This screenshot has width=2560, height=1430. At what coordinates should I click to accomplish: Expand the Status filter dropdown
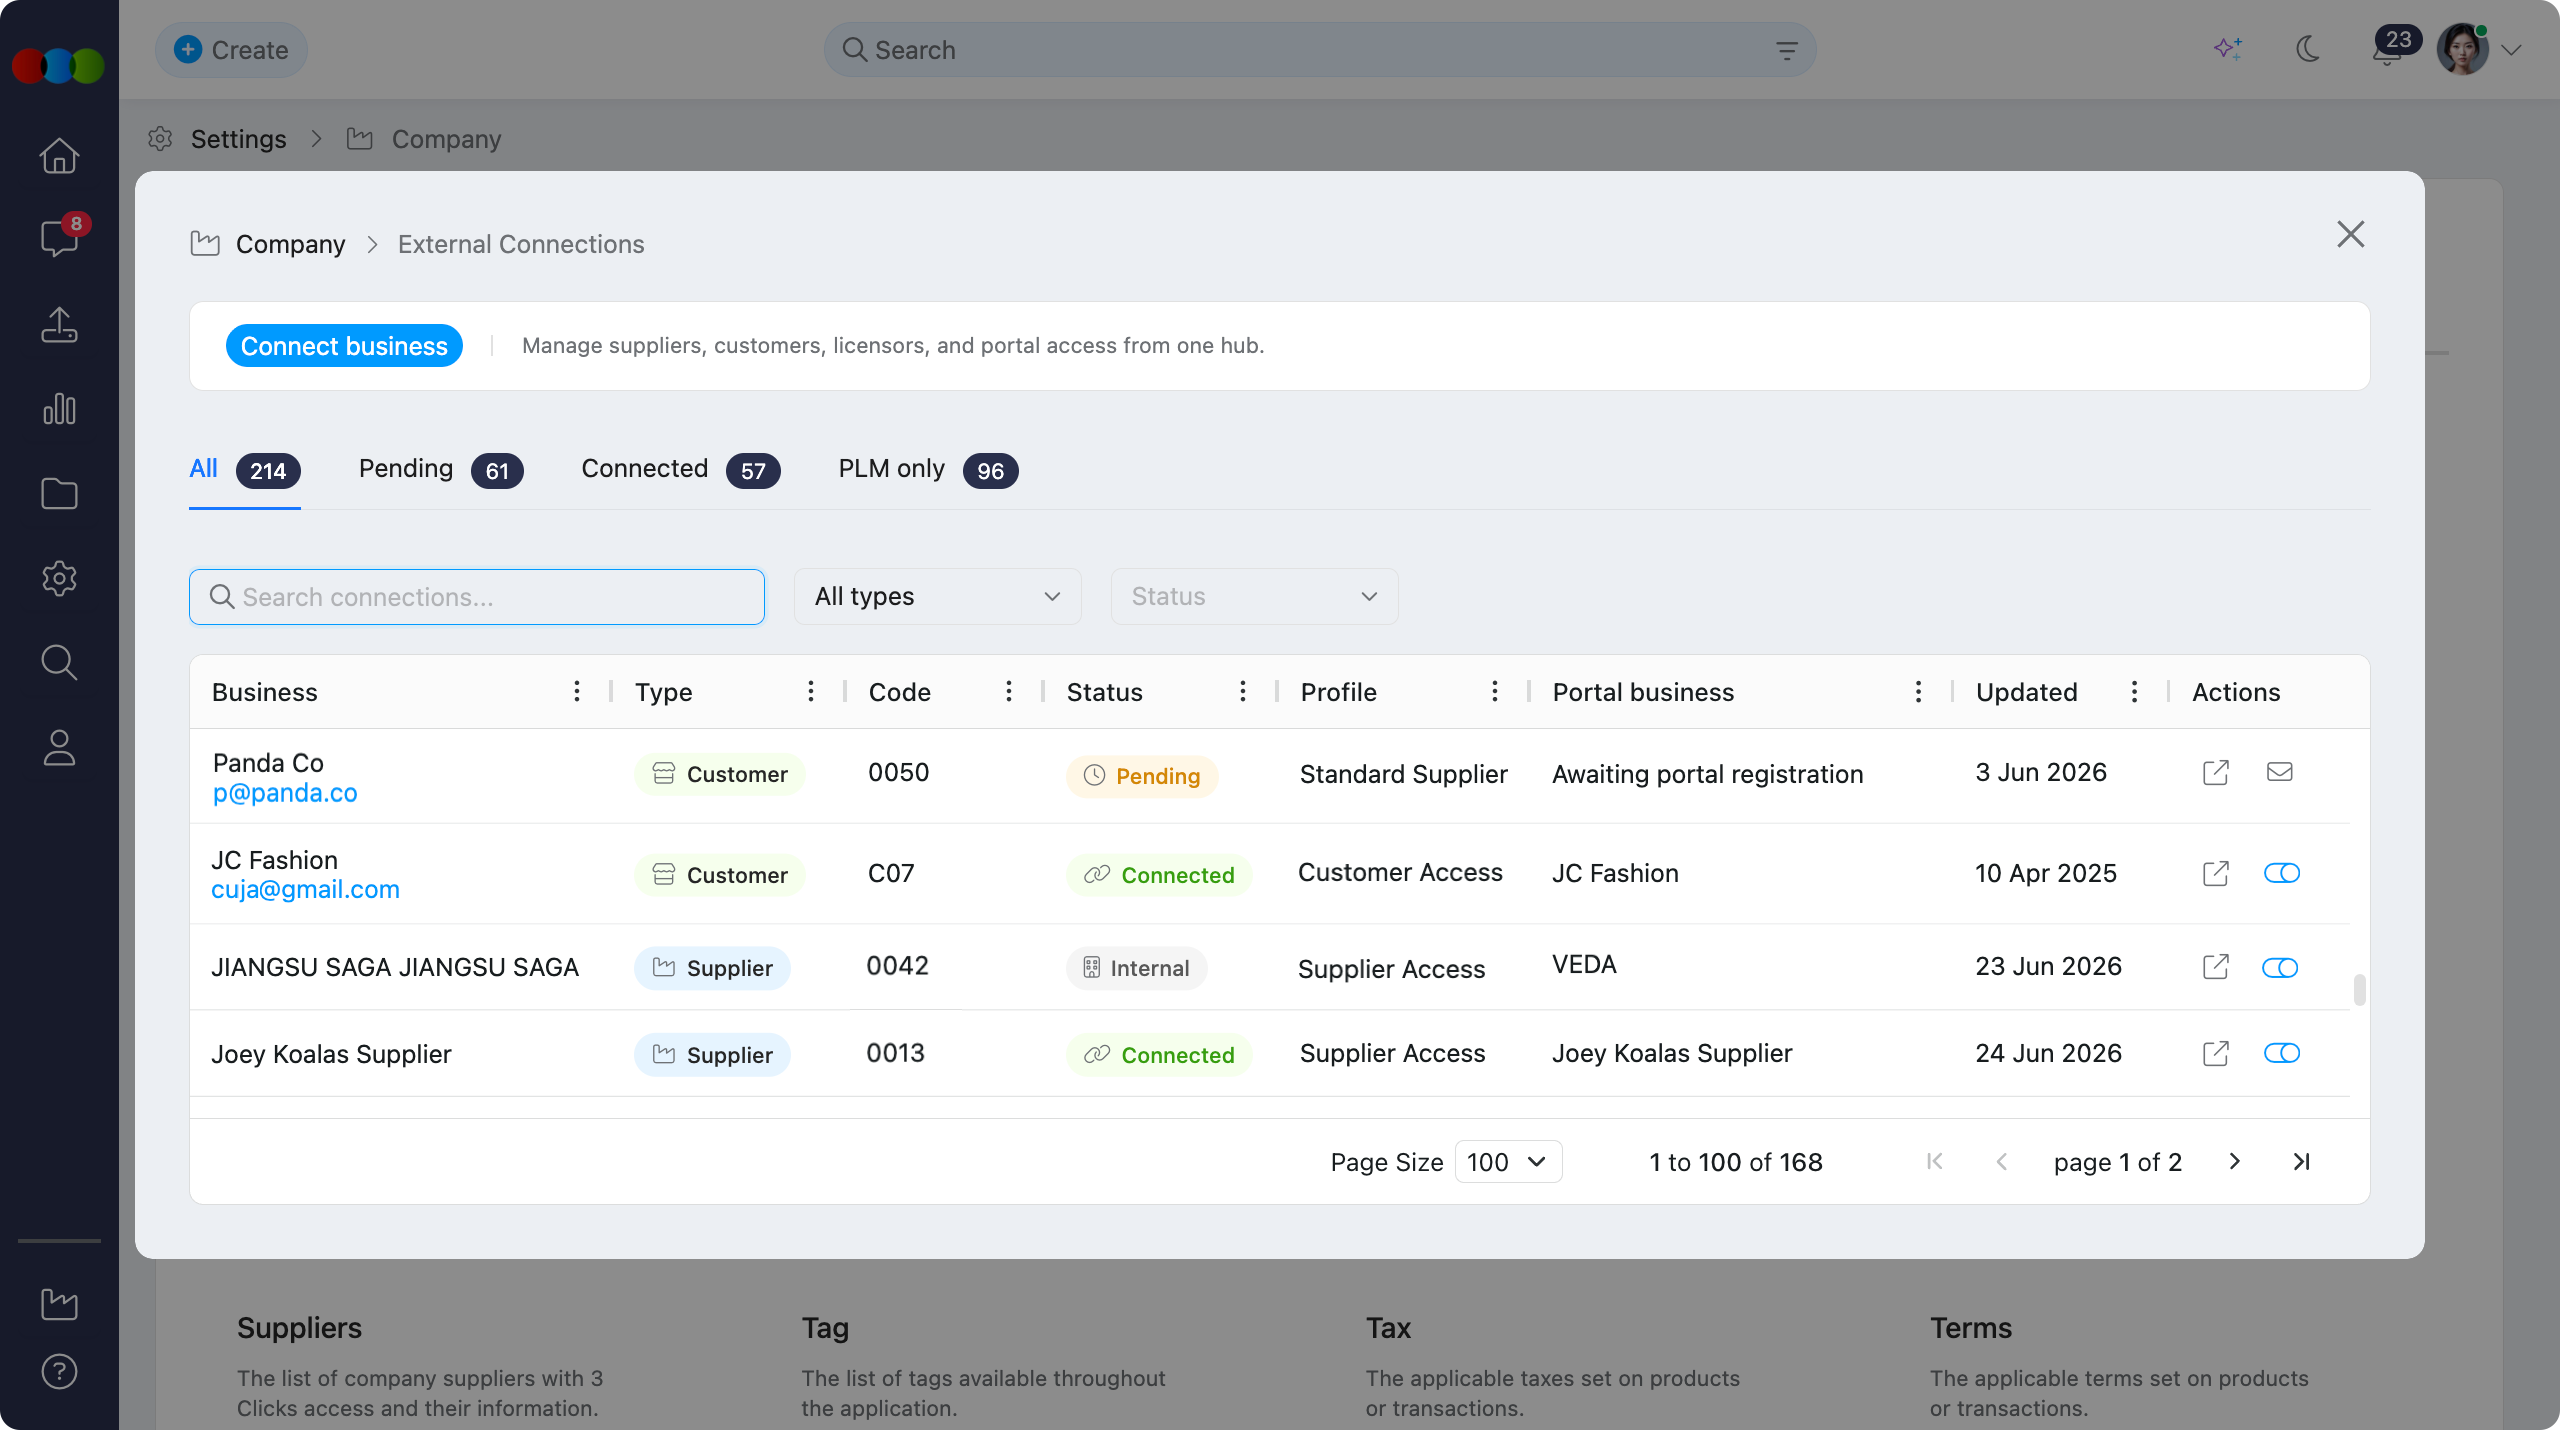tap(1254, 596)
